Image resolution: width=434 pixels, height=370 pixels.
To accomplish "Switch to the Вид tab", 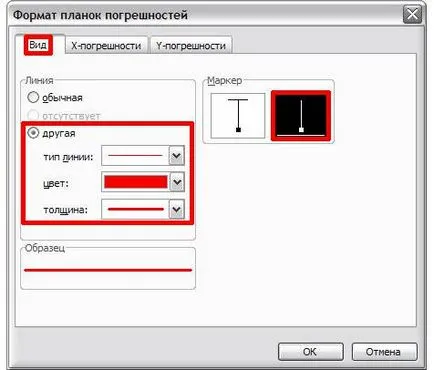I will click(38, 45).
